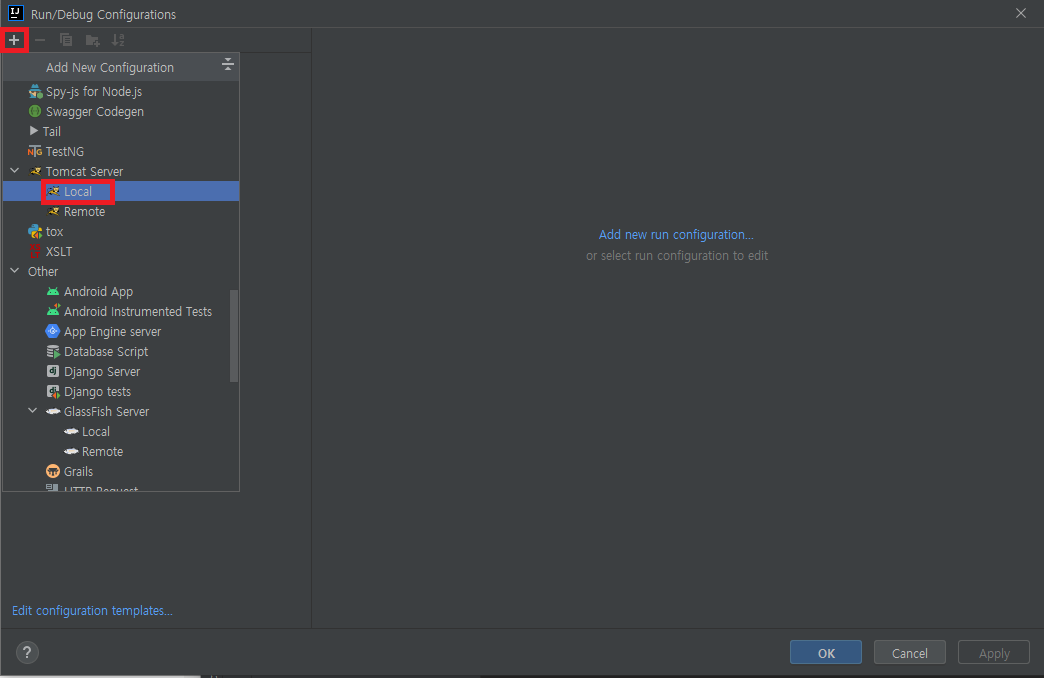Viewport: 1044px width, 678px height.
Task: Click the Database Script icon
Action: (53, 351)
